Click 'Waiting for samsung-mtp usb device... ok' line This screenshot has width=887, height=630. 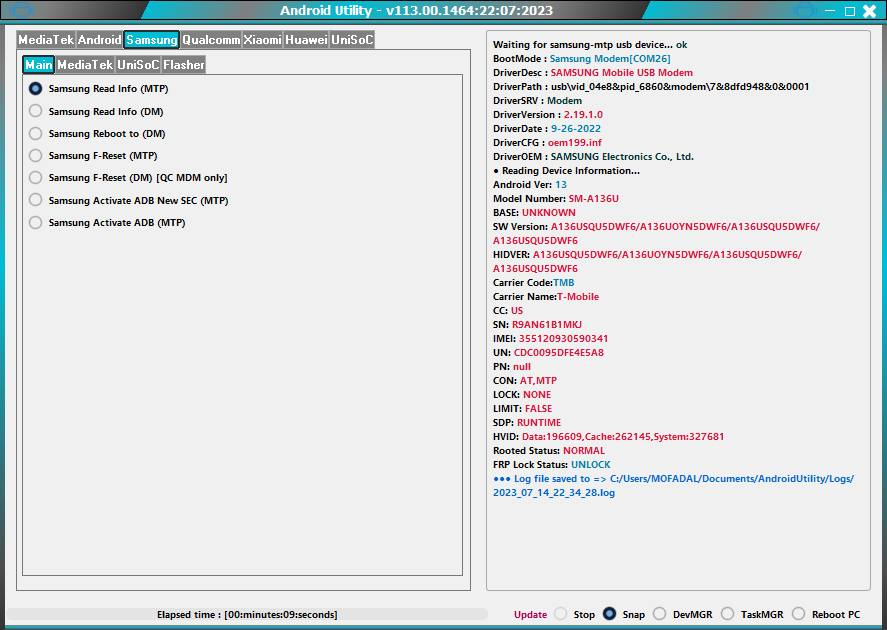pos(590,45)
